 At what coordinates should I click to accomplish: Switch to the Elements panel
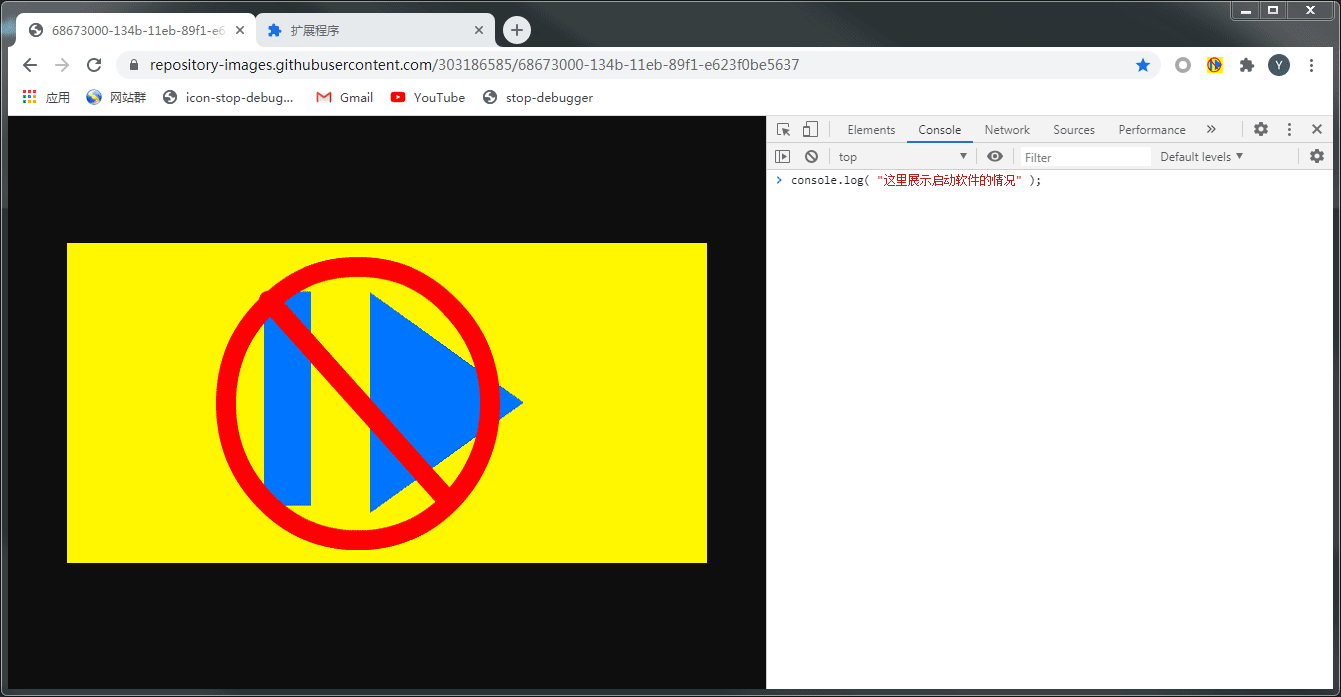click(871, 130)
